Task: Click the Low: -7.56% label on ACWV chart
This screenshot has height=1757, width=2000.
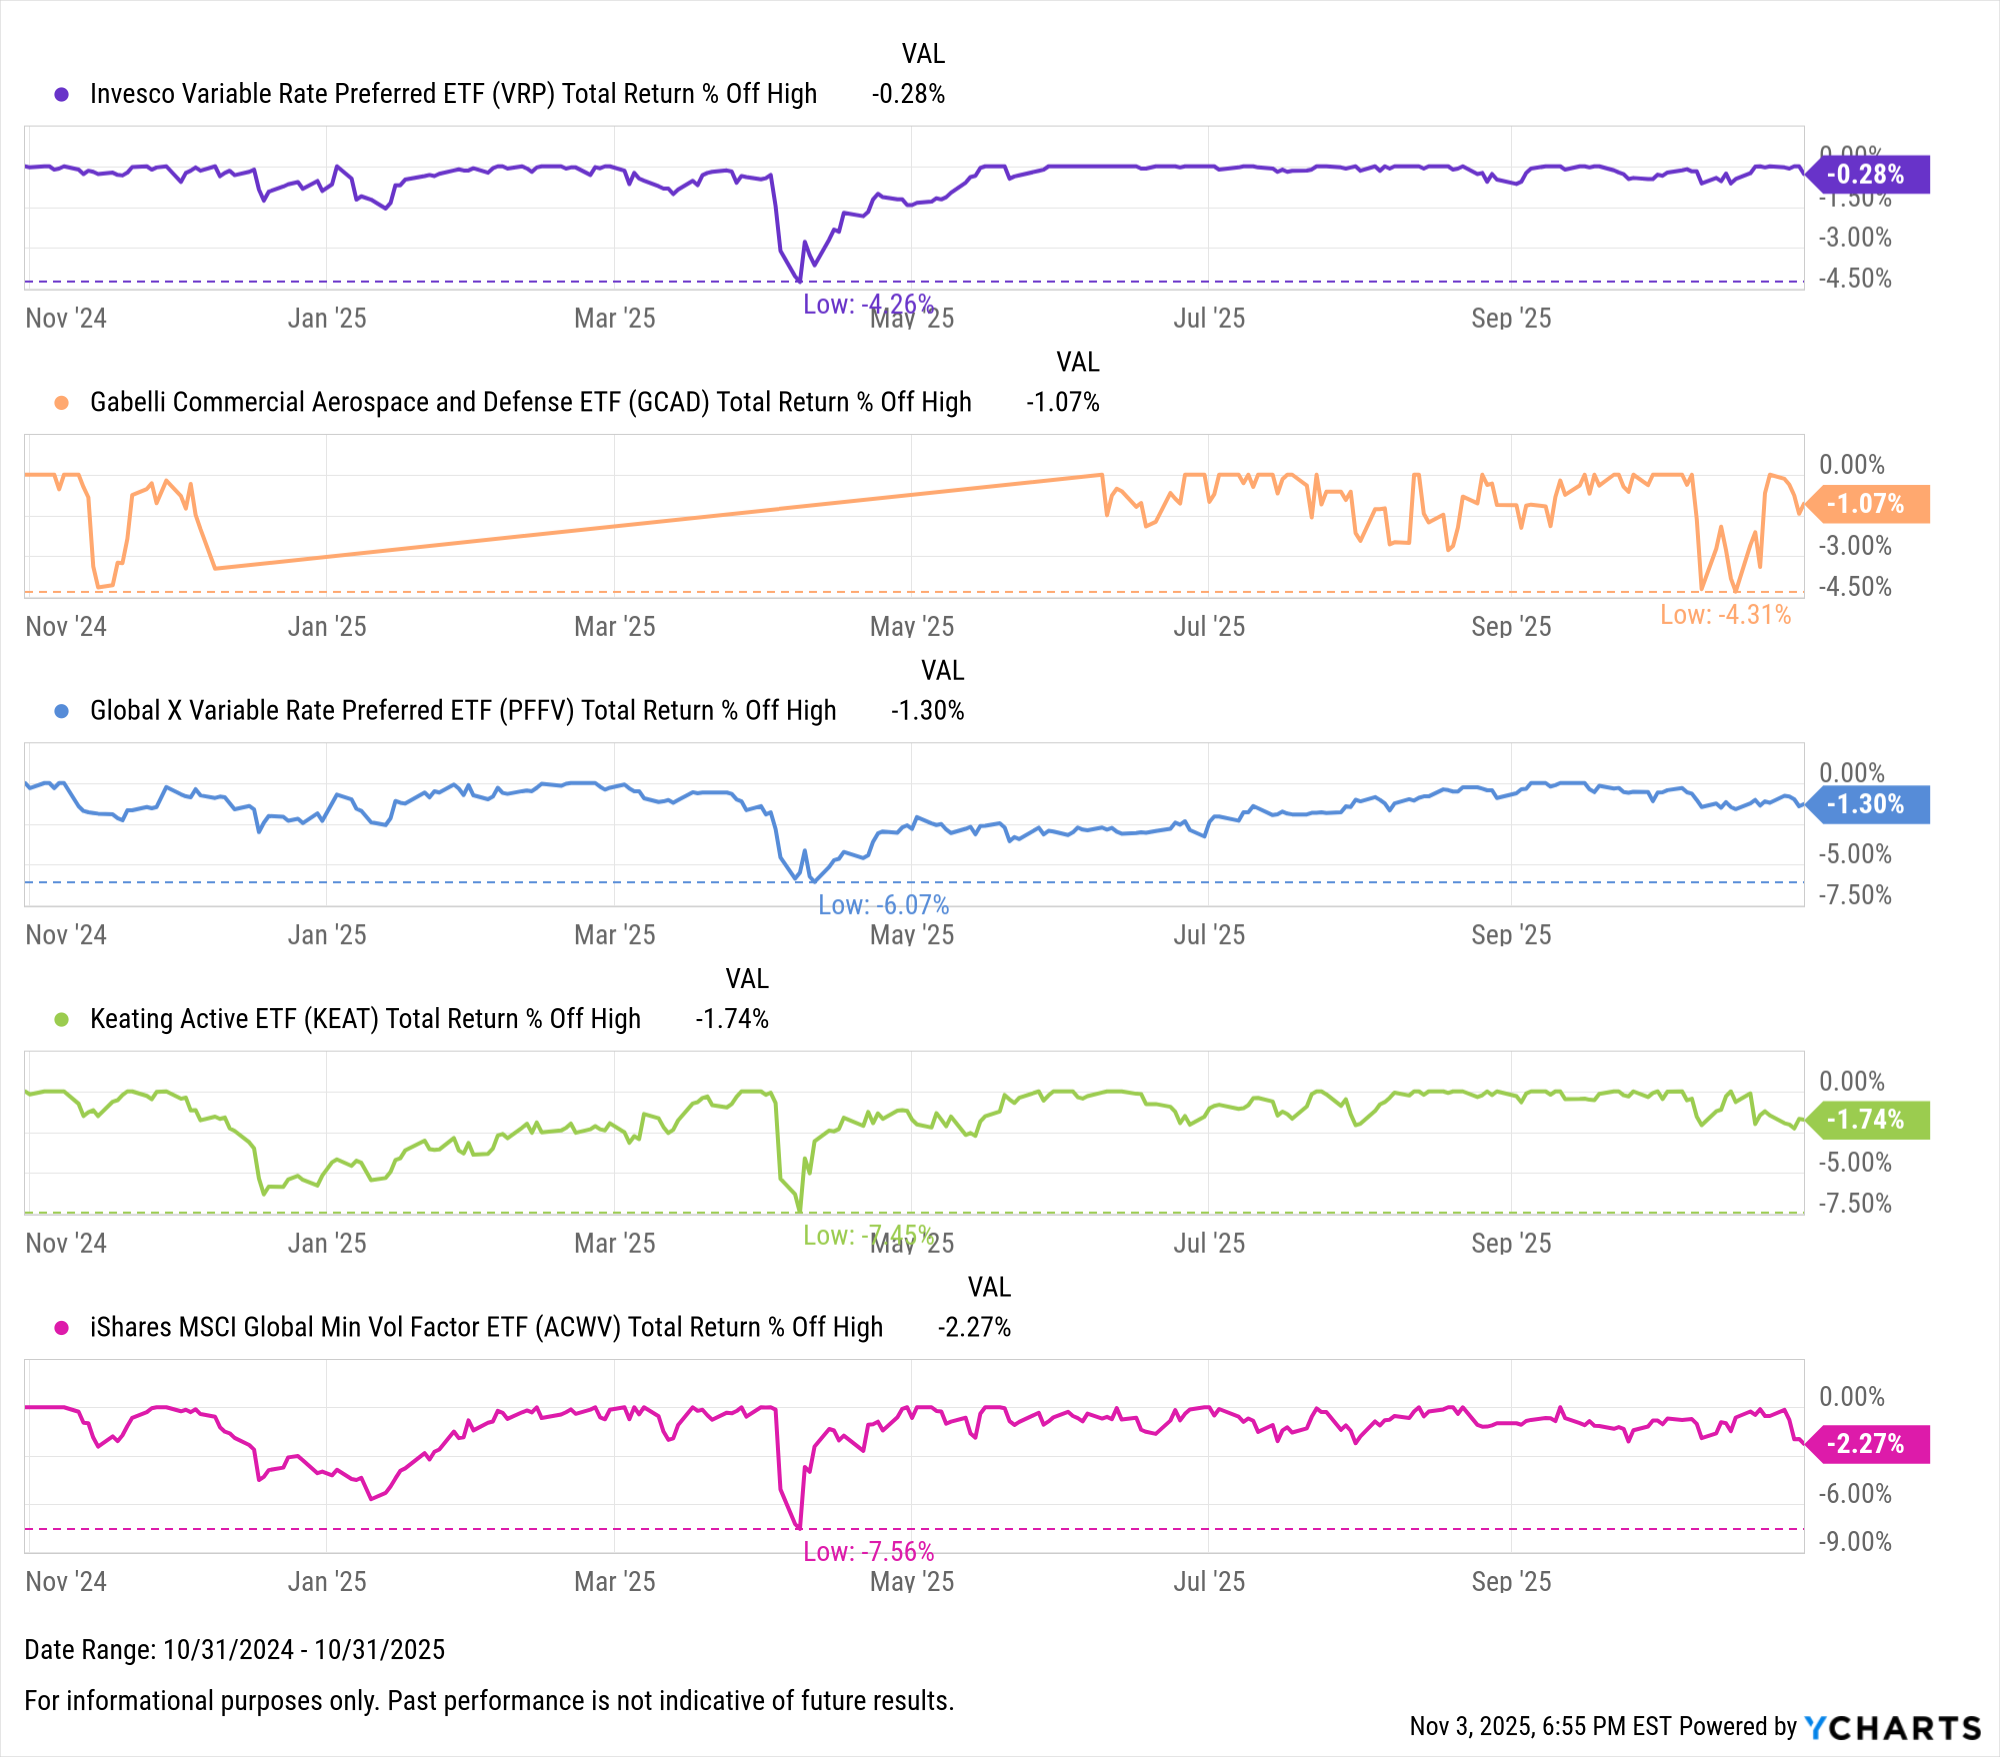Action: tap(868, 1552)
